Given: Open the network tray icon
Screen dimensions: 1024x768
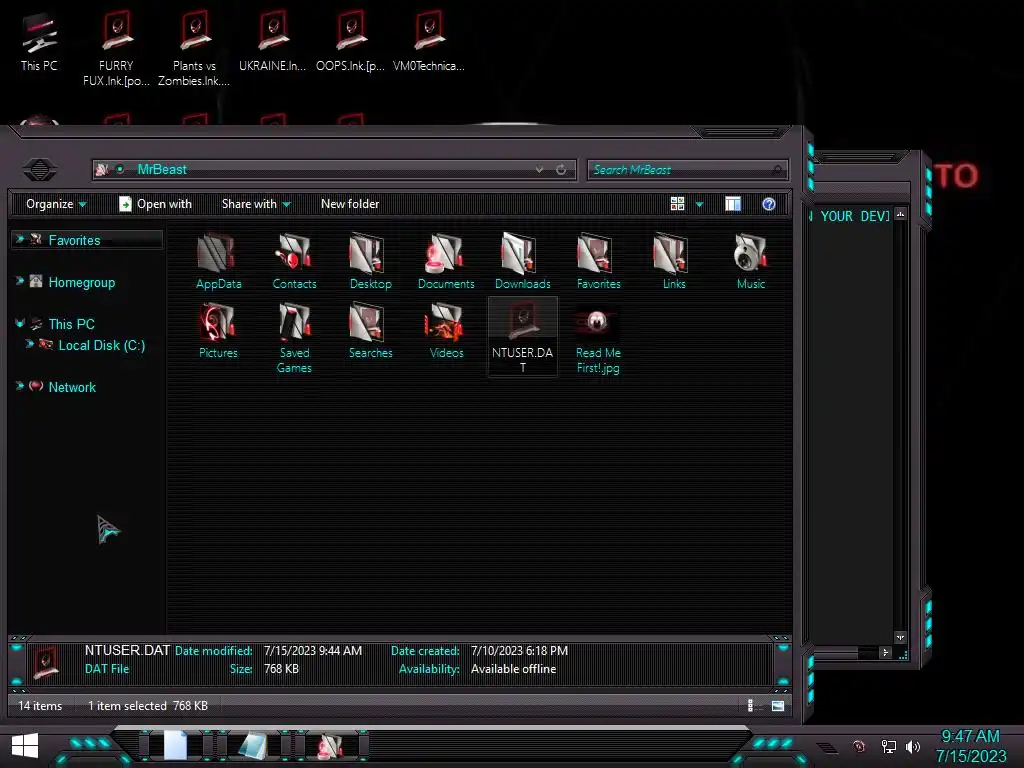Looking at the screenshot, I should coord(889,746).
